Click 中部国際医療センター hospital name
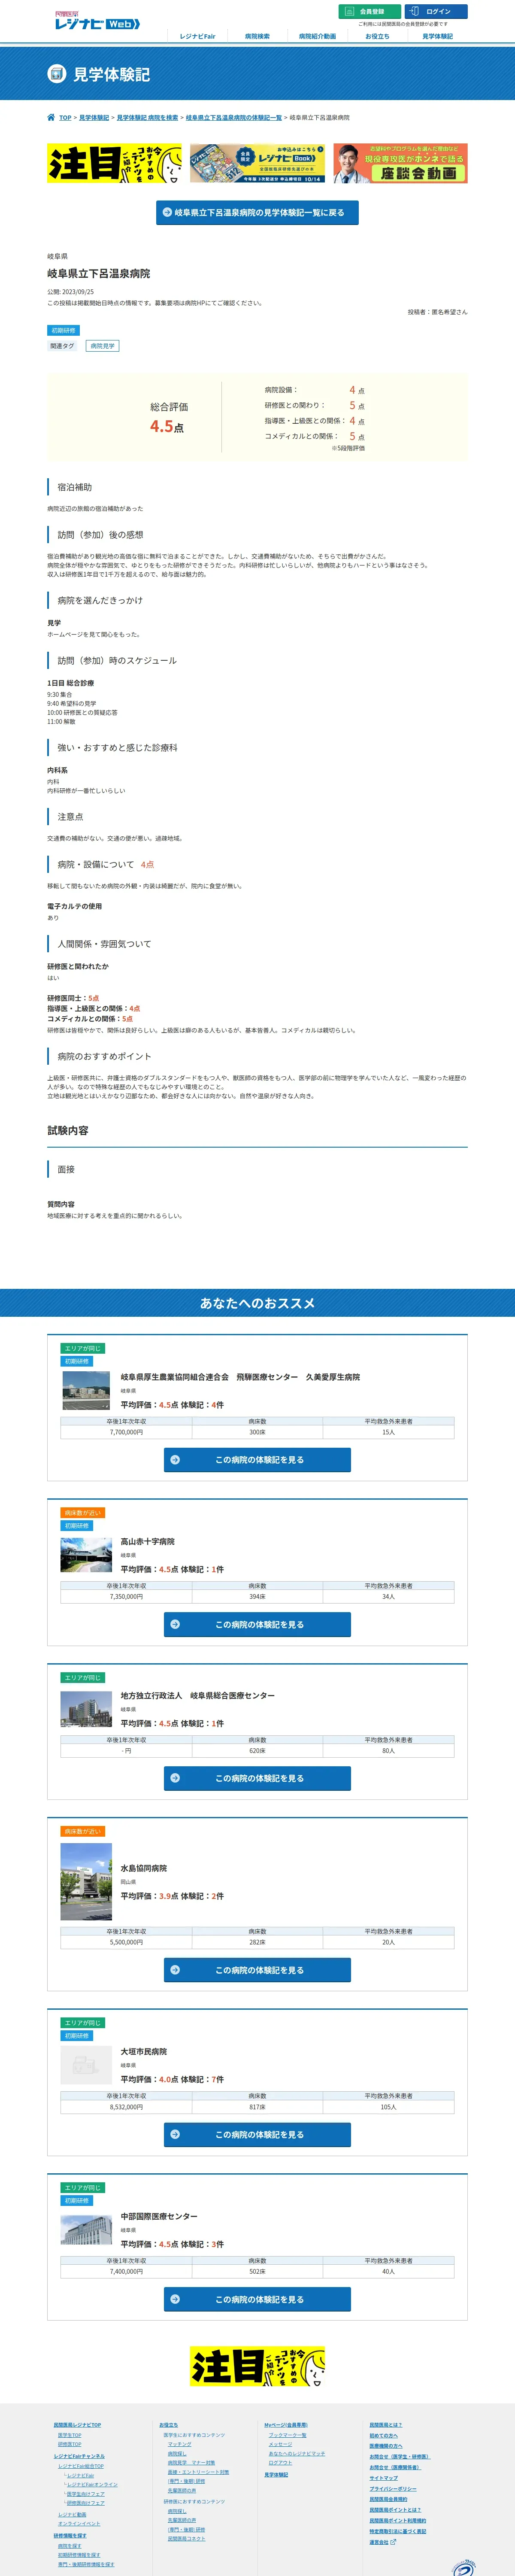The image size is (515, 2576). pos(159,2216)
